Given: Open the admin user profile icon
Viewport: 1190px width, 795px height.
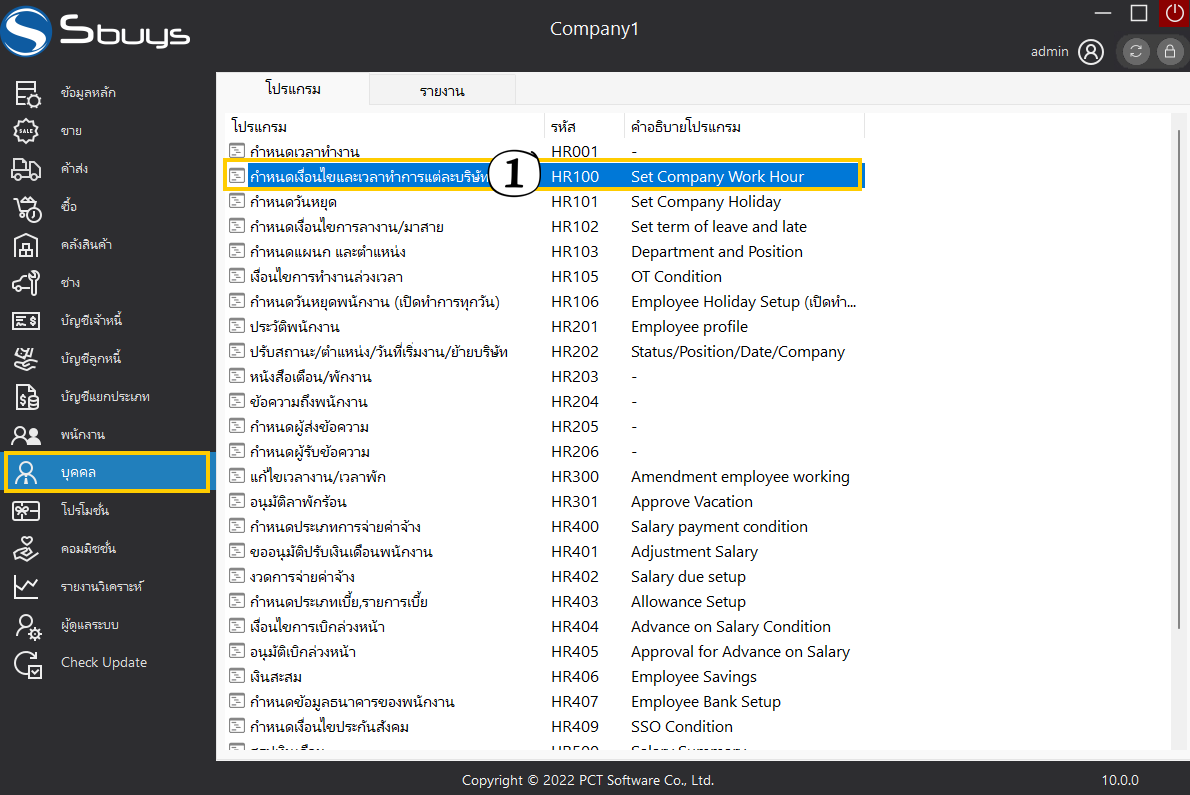Looking at the screenshot, I should [x=1091, y=52].
